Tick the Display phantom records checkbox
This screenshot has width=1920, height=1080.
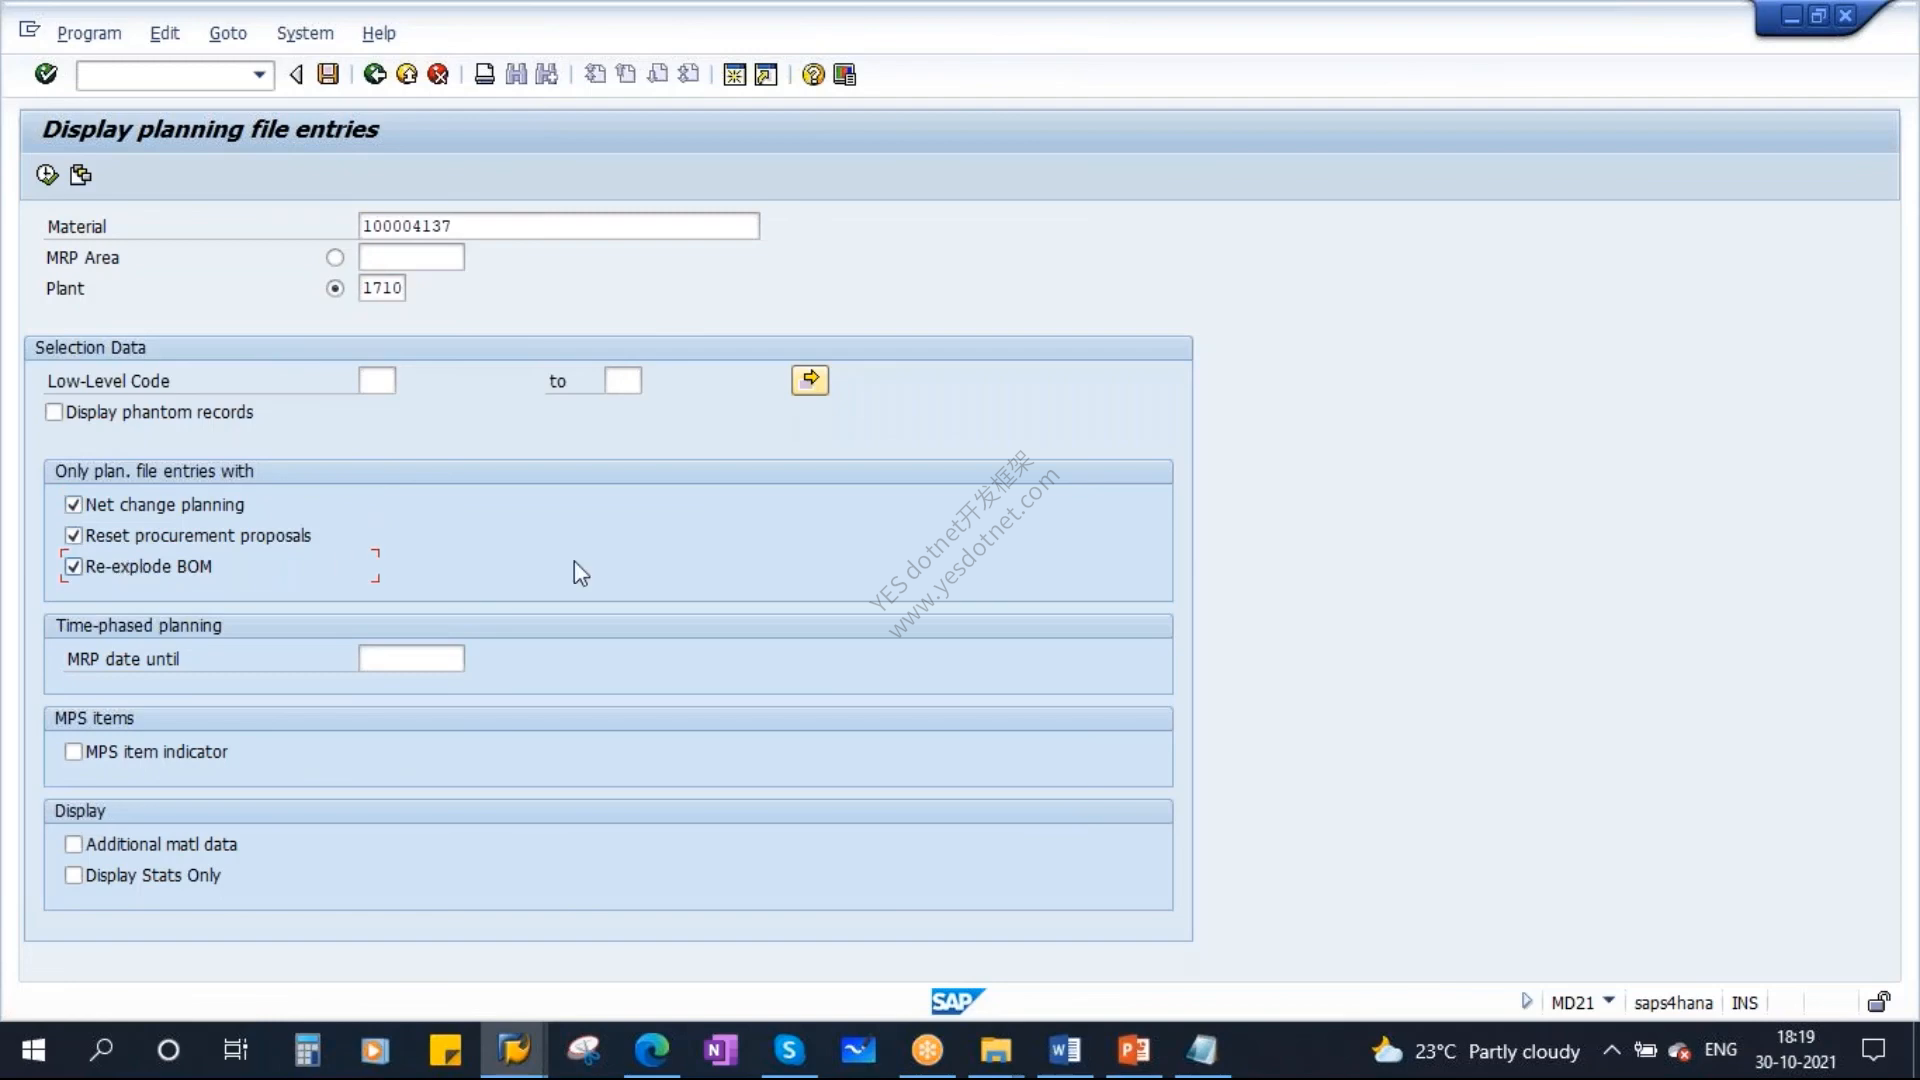55,412
